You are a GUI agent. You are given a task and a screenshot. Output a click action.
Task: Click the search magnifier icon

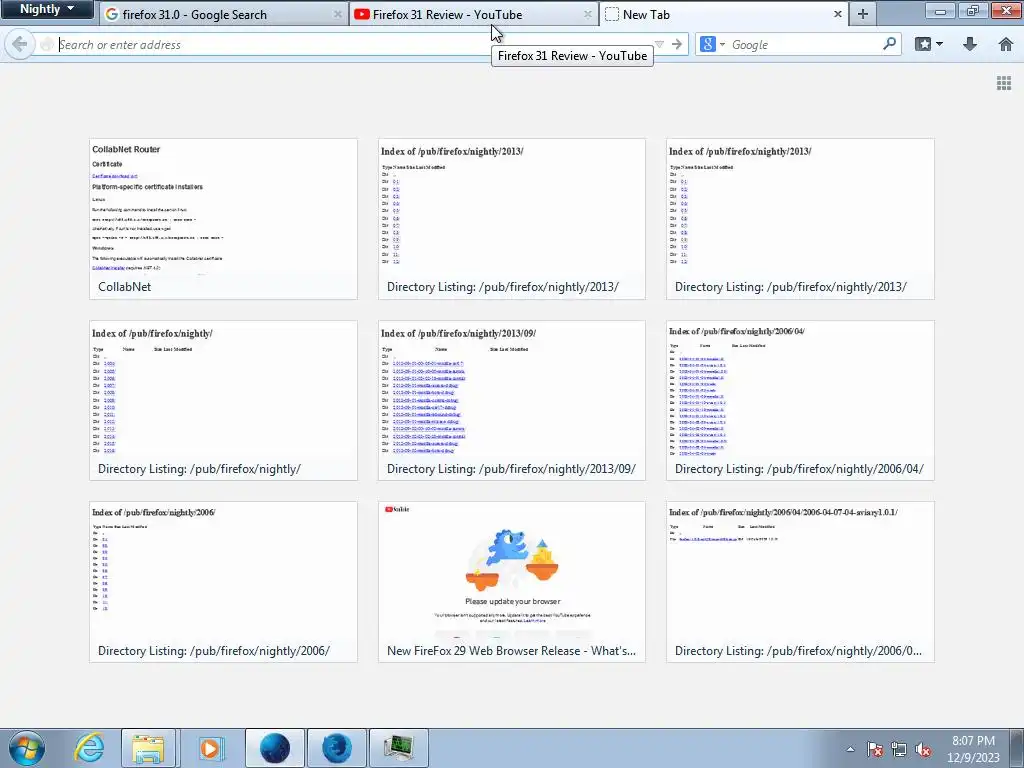pyautogui.click(x=889, y=44)
